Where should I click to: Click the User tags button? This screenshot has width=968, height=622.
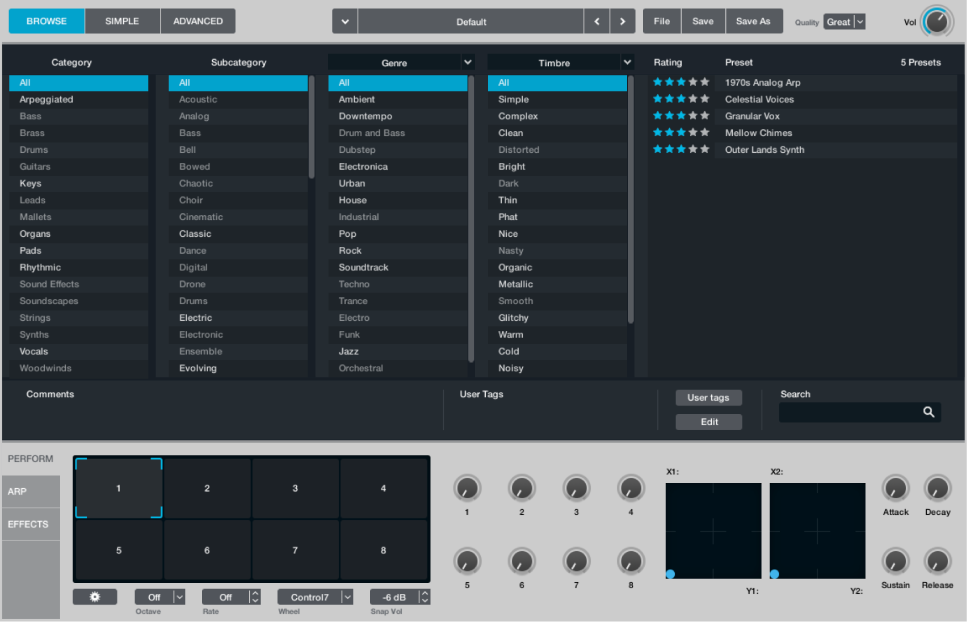point(708,397)
